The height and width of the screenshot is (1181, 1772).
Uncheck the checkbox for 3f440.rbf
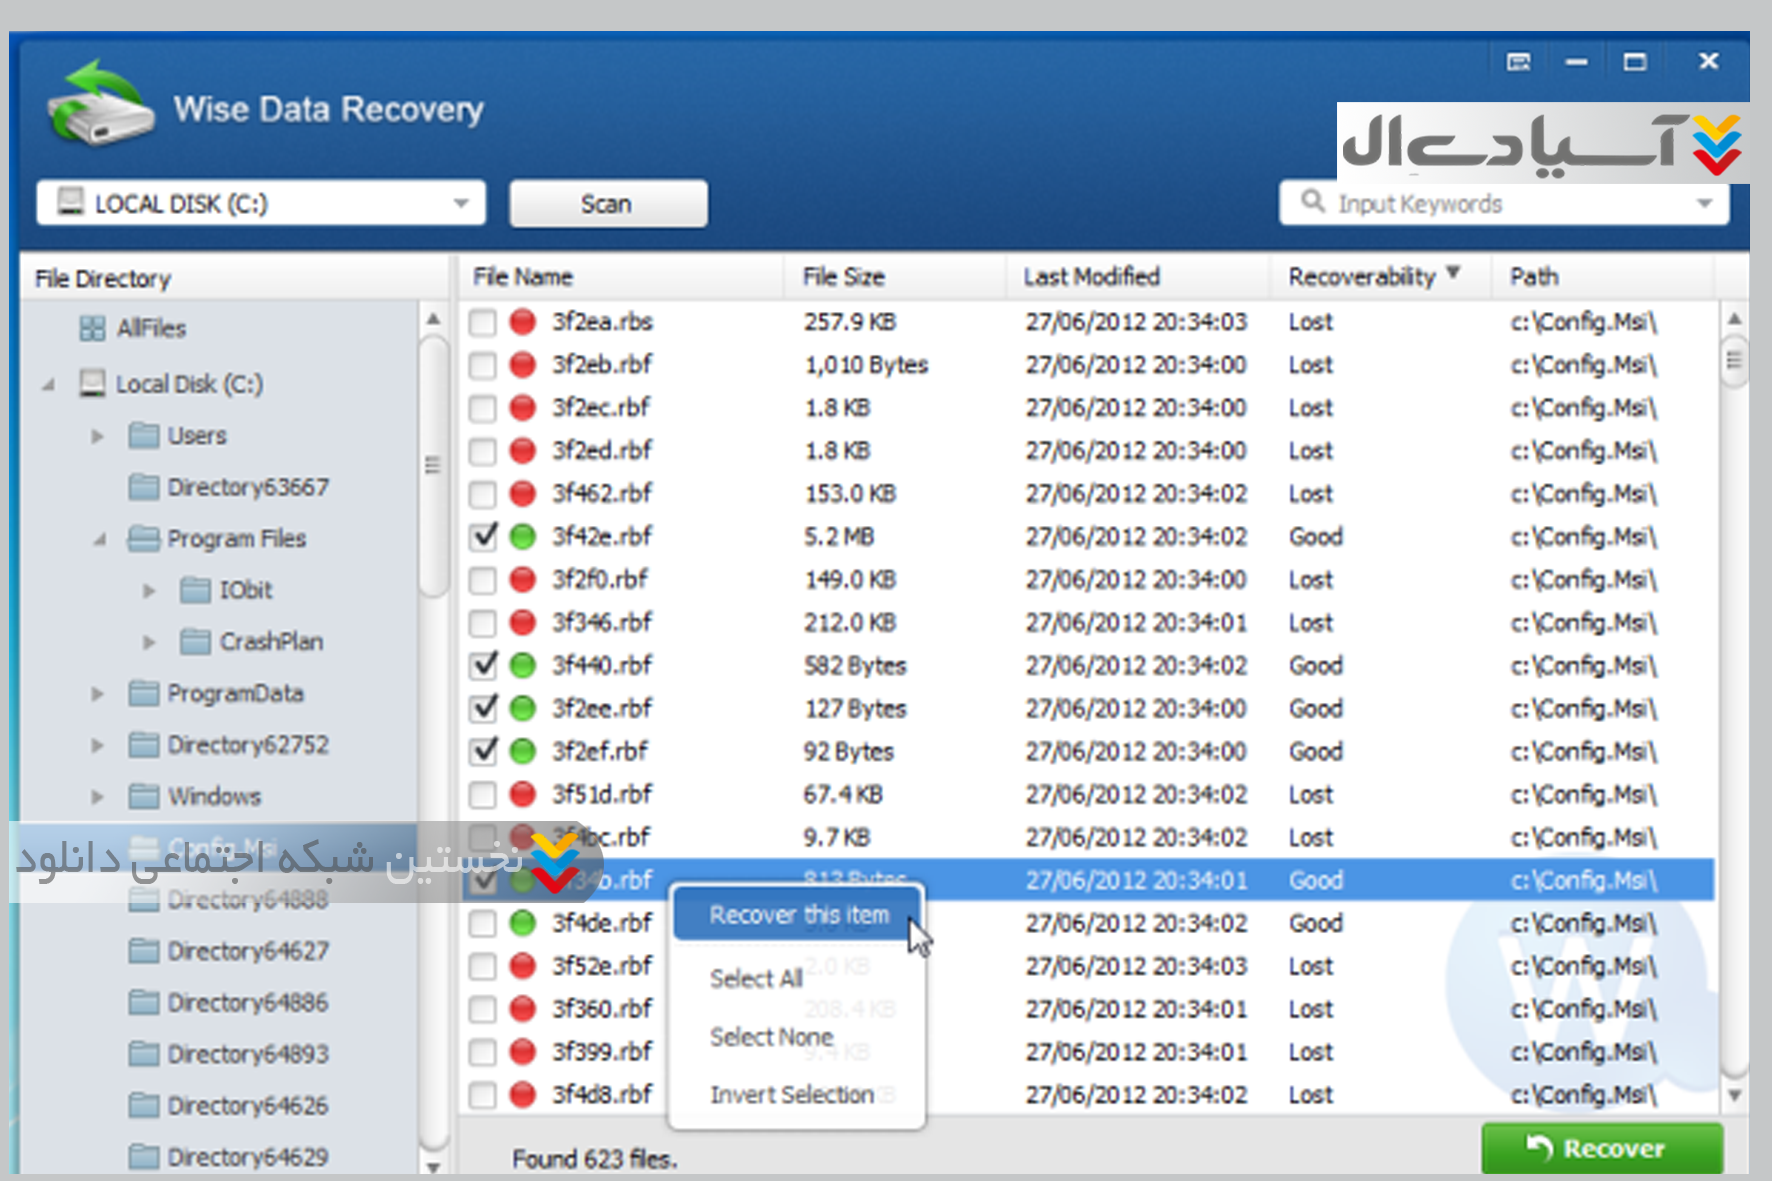(x=484, y=665)
